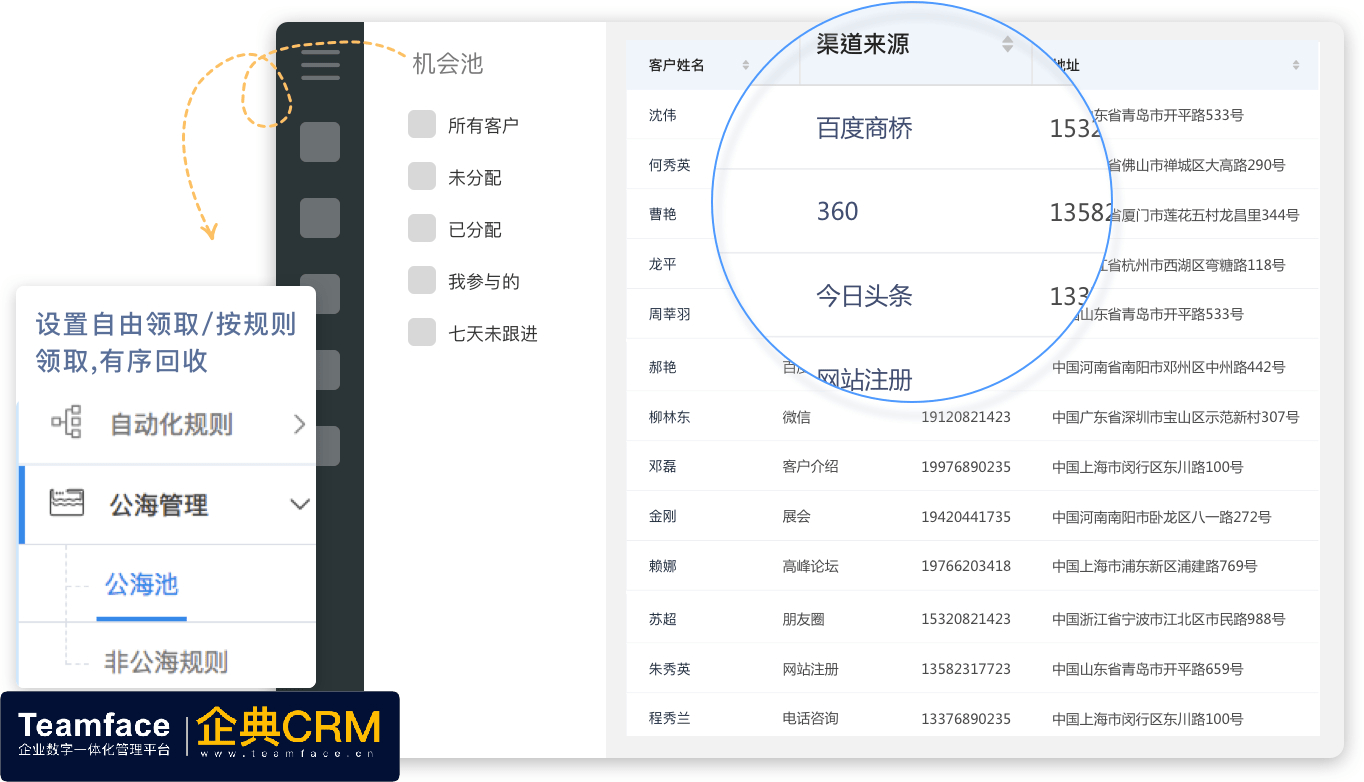Screen dimensions: 1364x782
Task: Click phone number 19976890235
Action: tap(966, 466)
